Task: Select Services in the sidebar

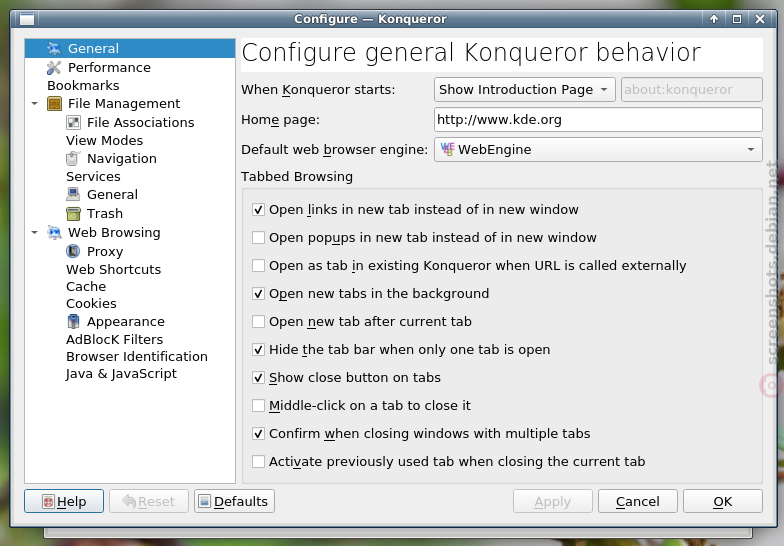Action: [x=93, y=176]
